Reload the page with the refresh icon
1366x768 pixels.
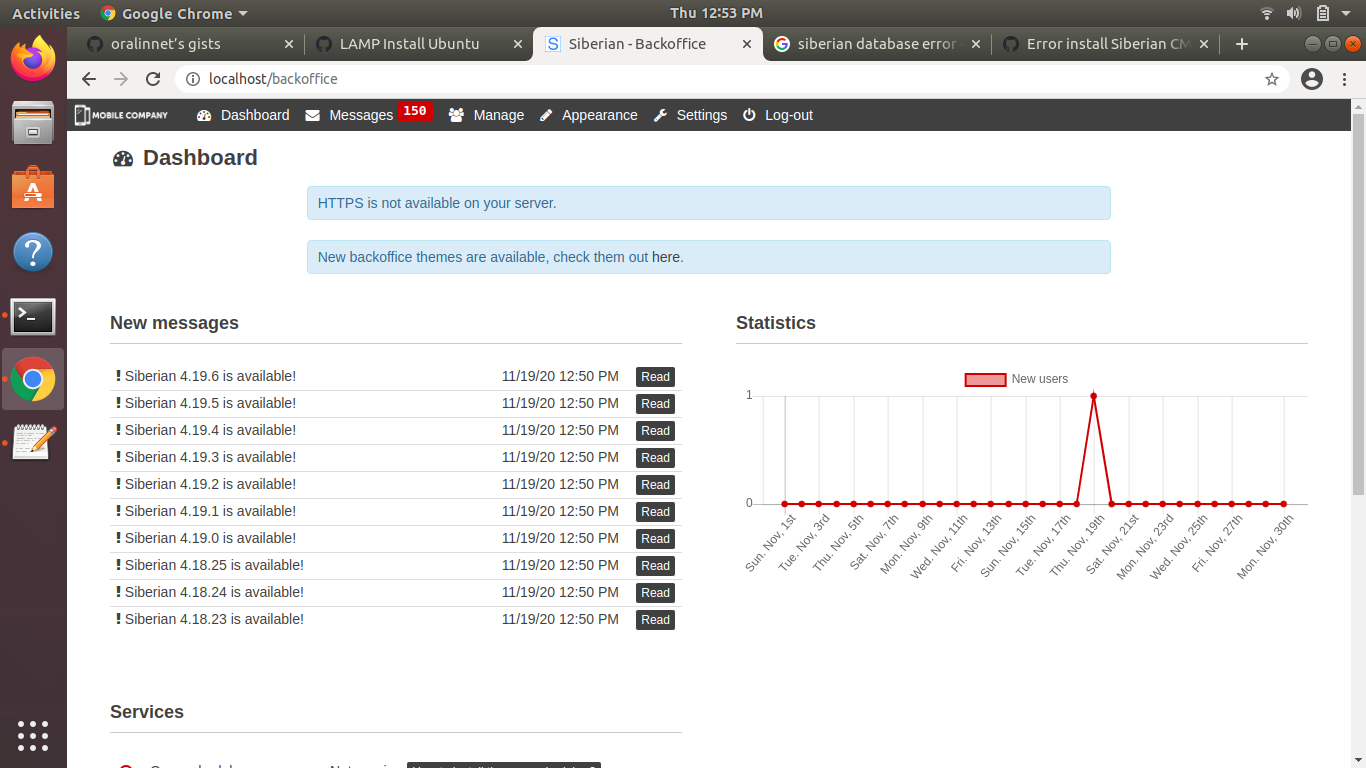pos(153,78)
